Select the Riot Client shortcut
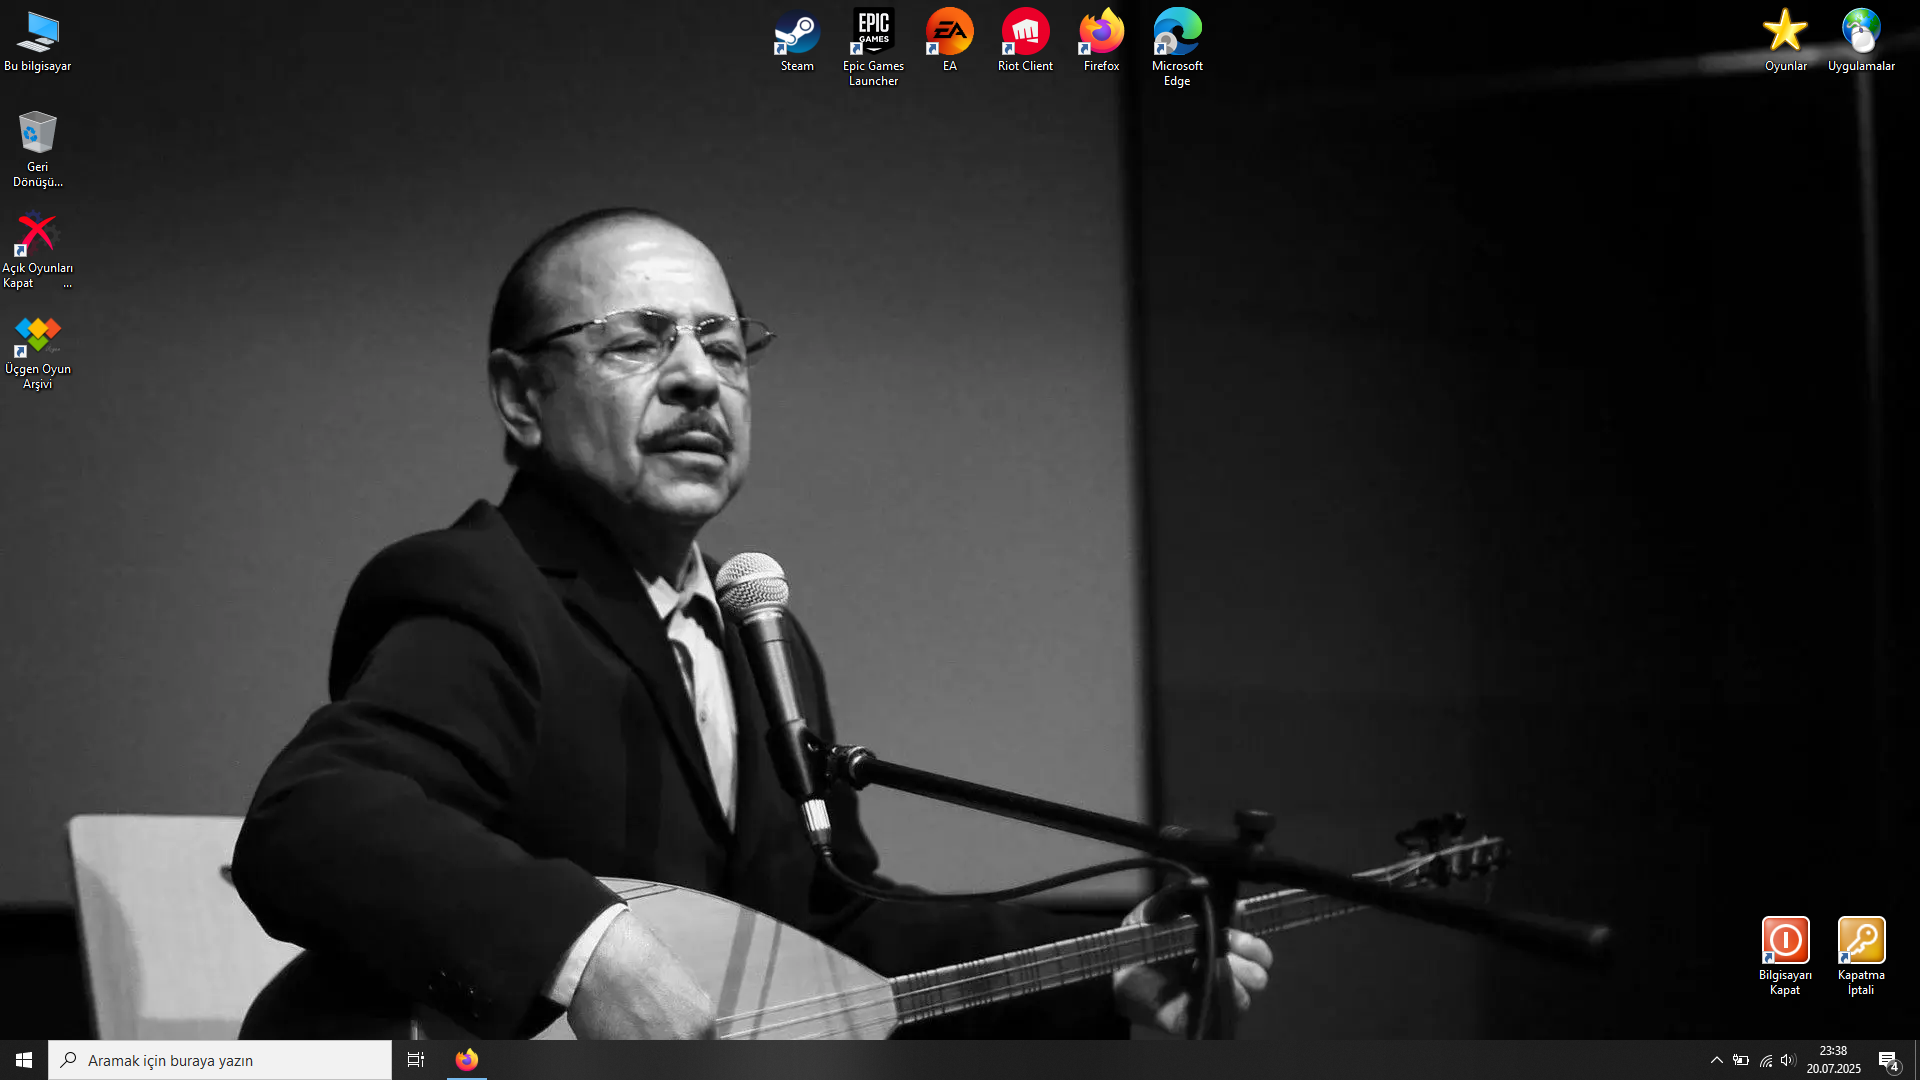The image size is (1920, 1080). point(1025,41)
